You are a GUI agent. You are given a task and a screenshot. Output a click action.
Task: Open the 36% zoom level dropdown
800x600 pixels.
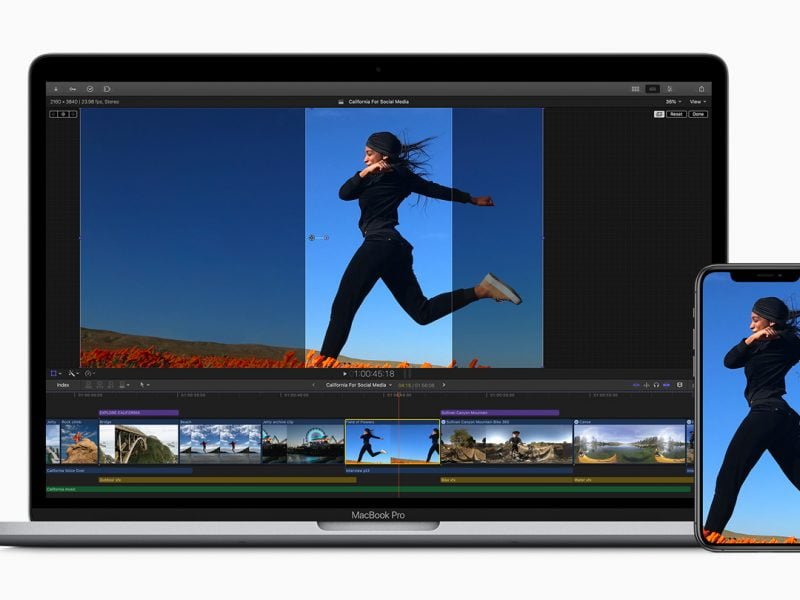(x=674, y=101)
